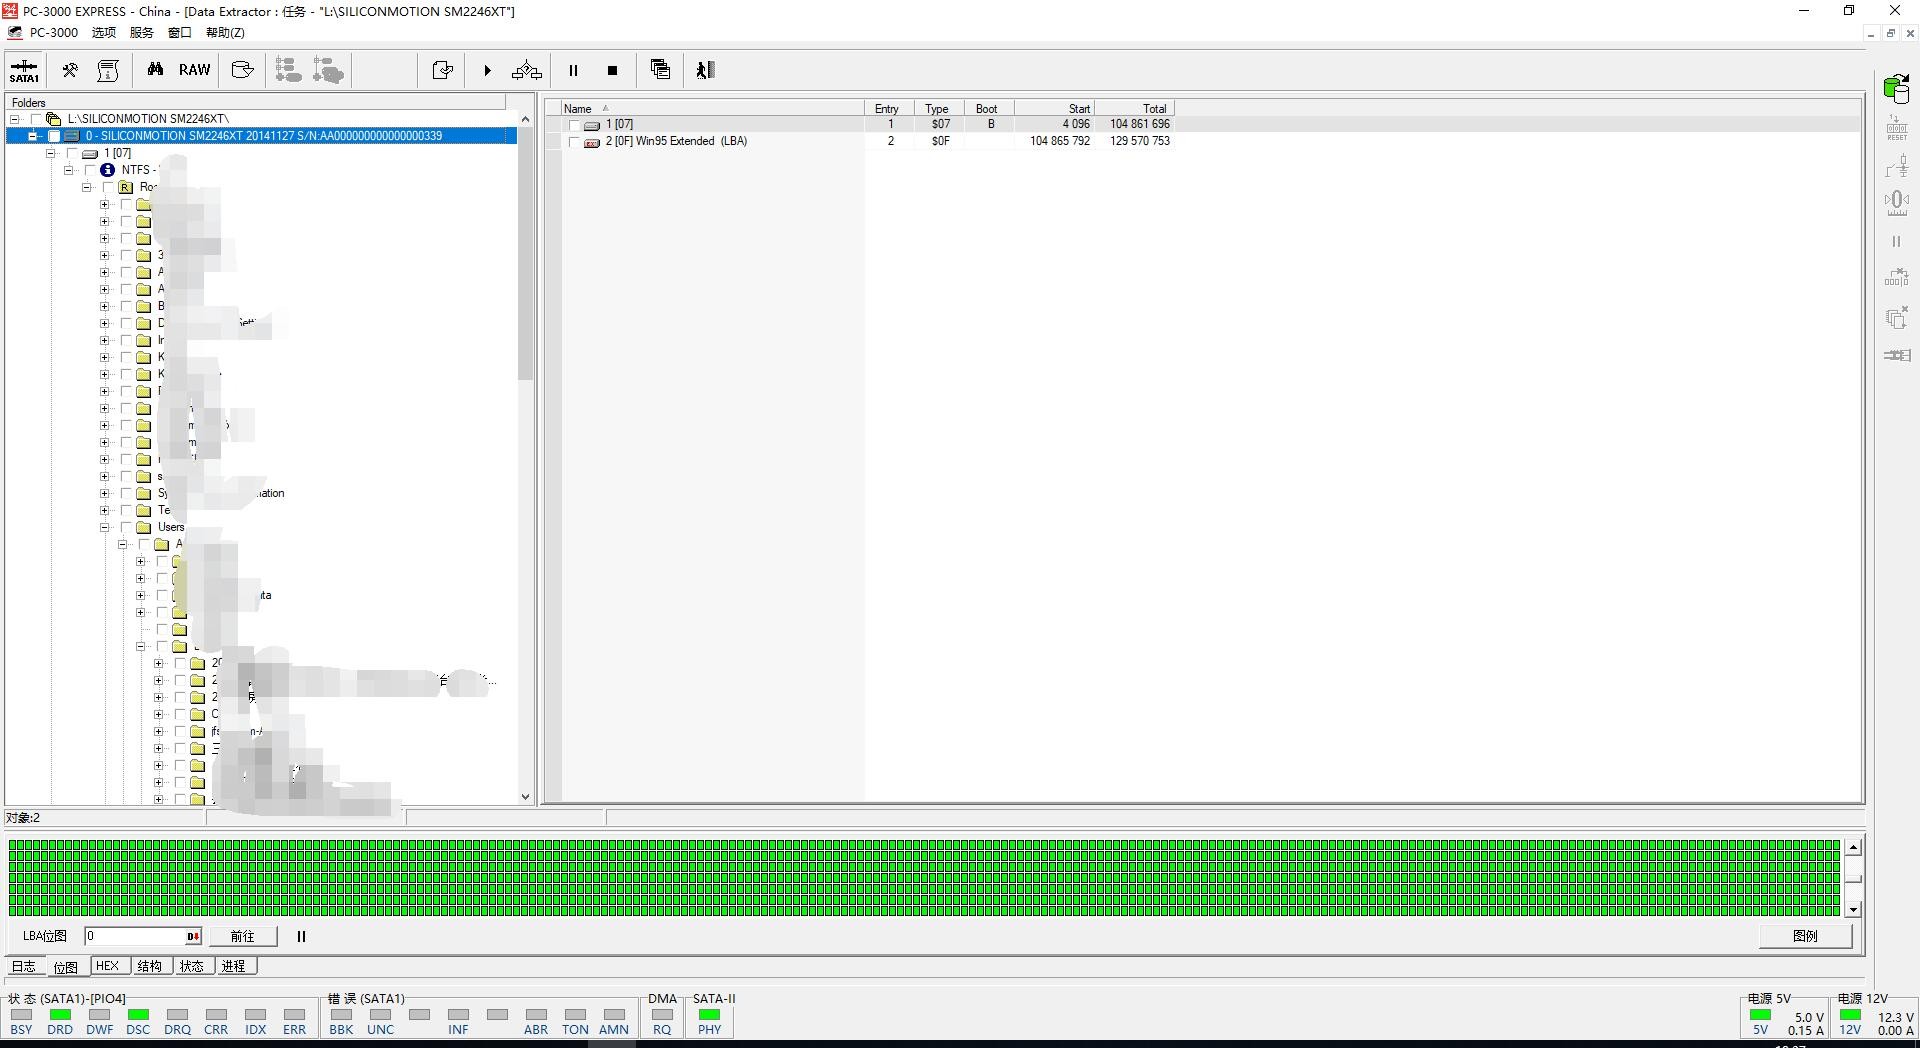Collapse the Users folder node

coord(105,527)
